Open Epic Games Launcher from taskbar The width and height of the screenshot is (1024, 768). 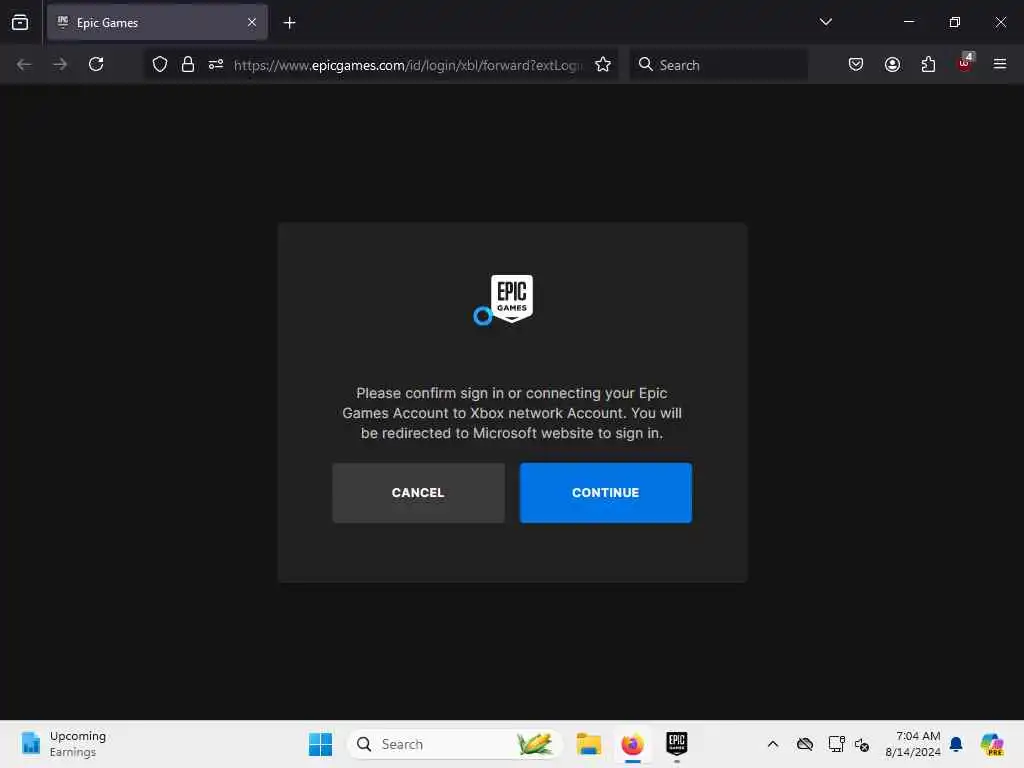tap(677, 744)
